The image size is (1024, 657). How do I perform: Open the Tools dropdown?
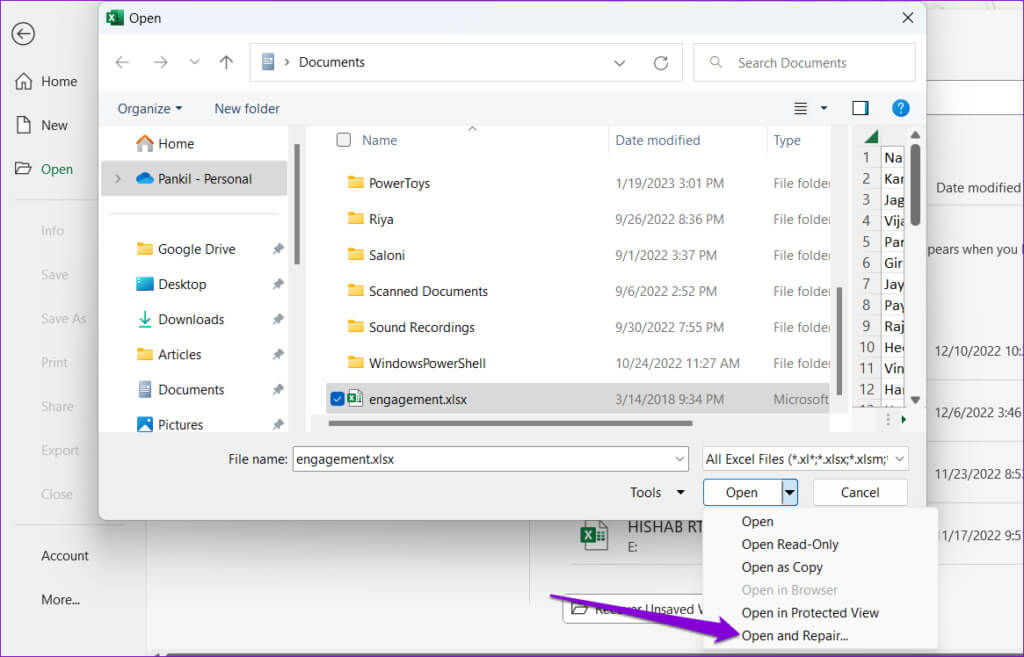pyautogui.click(x=657, y=492)
